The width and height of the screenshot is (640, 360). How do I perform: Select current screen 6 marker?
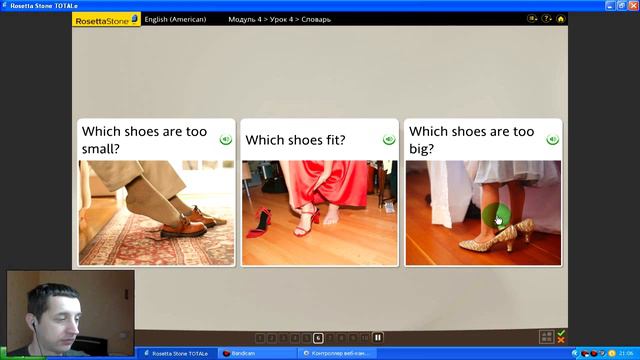click(318, 338)
